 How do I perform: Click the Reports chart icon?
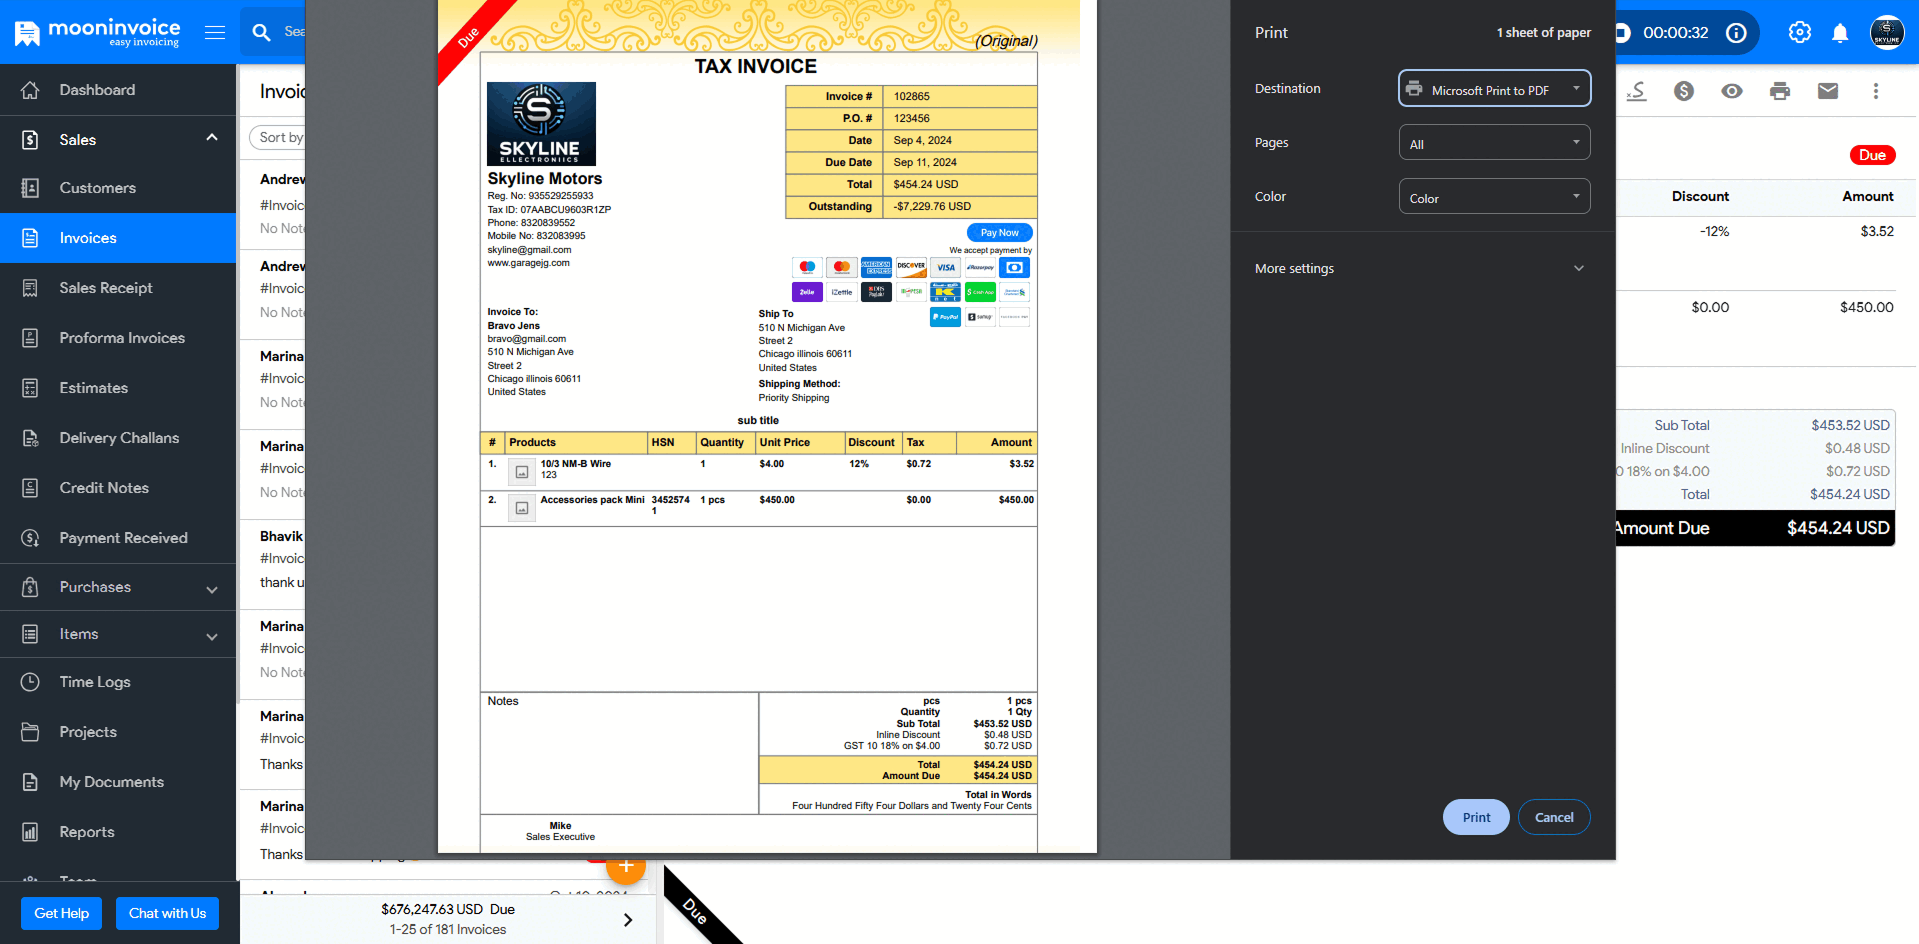click(x=30, y=832)
